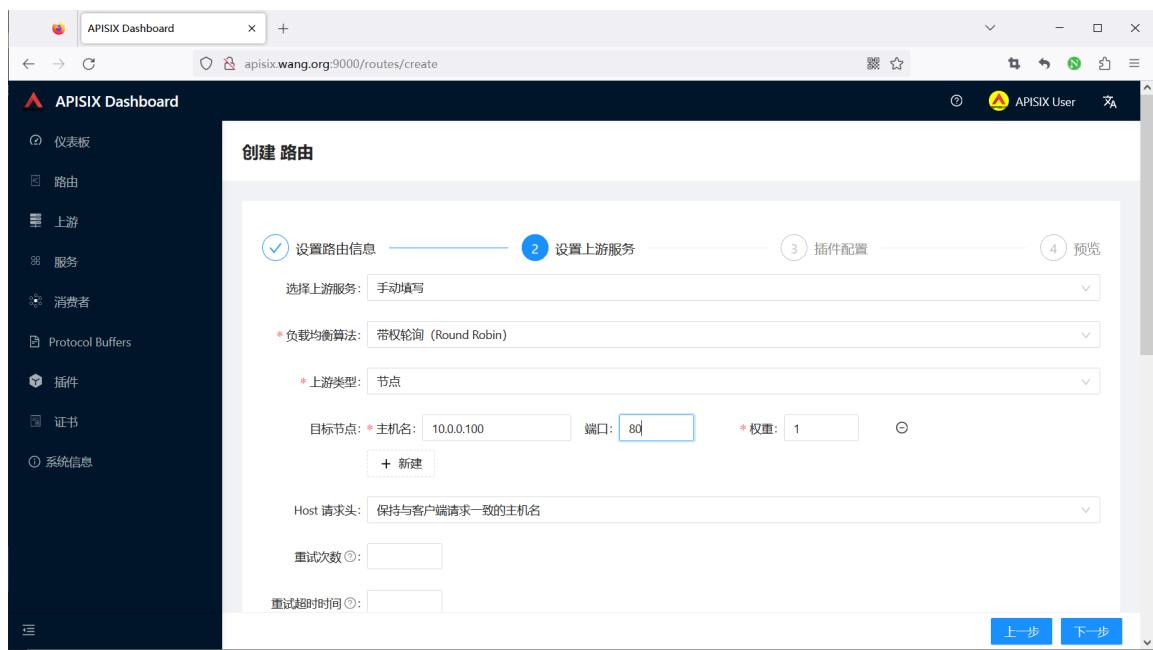
Task: Click the undo arrow toolbar icon
Action: (x=1044, y=63)
